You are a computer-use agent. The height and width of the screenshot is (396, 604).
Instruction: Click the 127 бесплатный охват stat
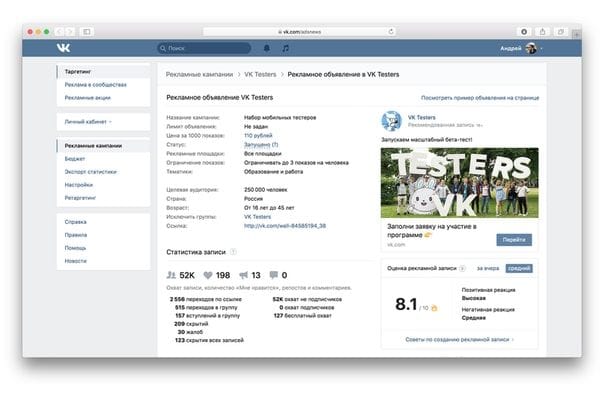tap(302, 315)
